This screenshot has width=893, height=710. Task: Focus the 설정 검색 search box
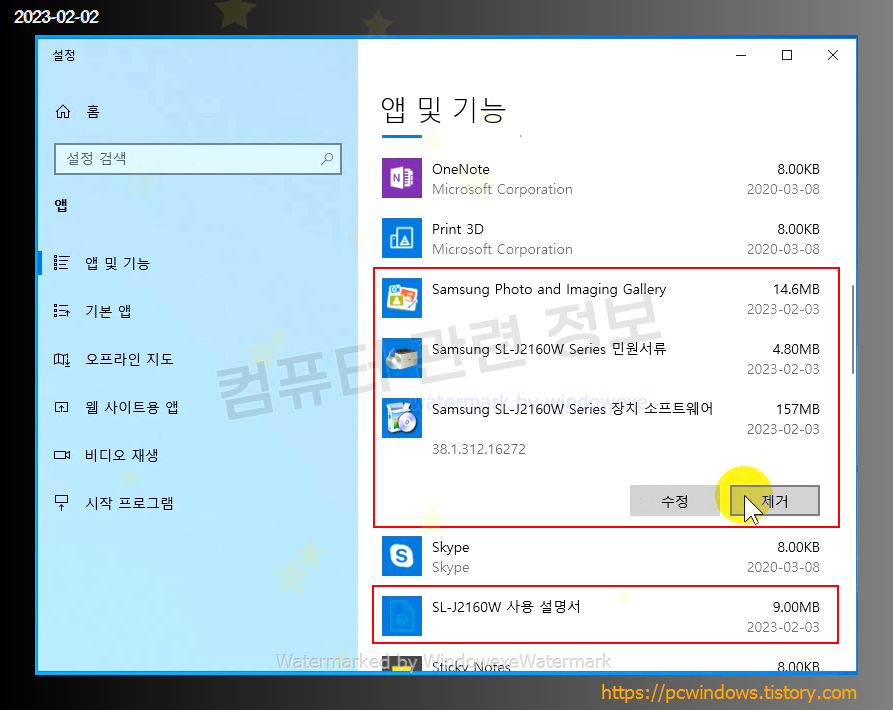click(198, 159)
